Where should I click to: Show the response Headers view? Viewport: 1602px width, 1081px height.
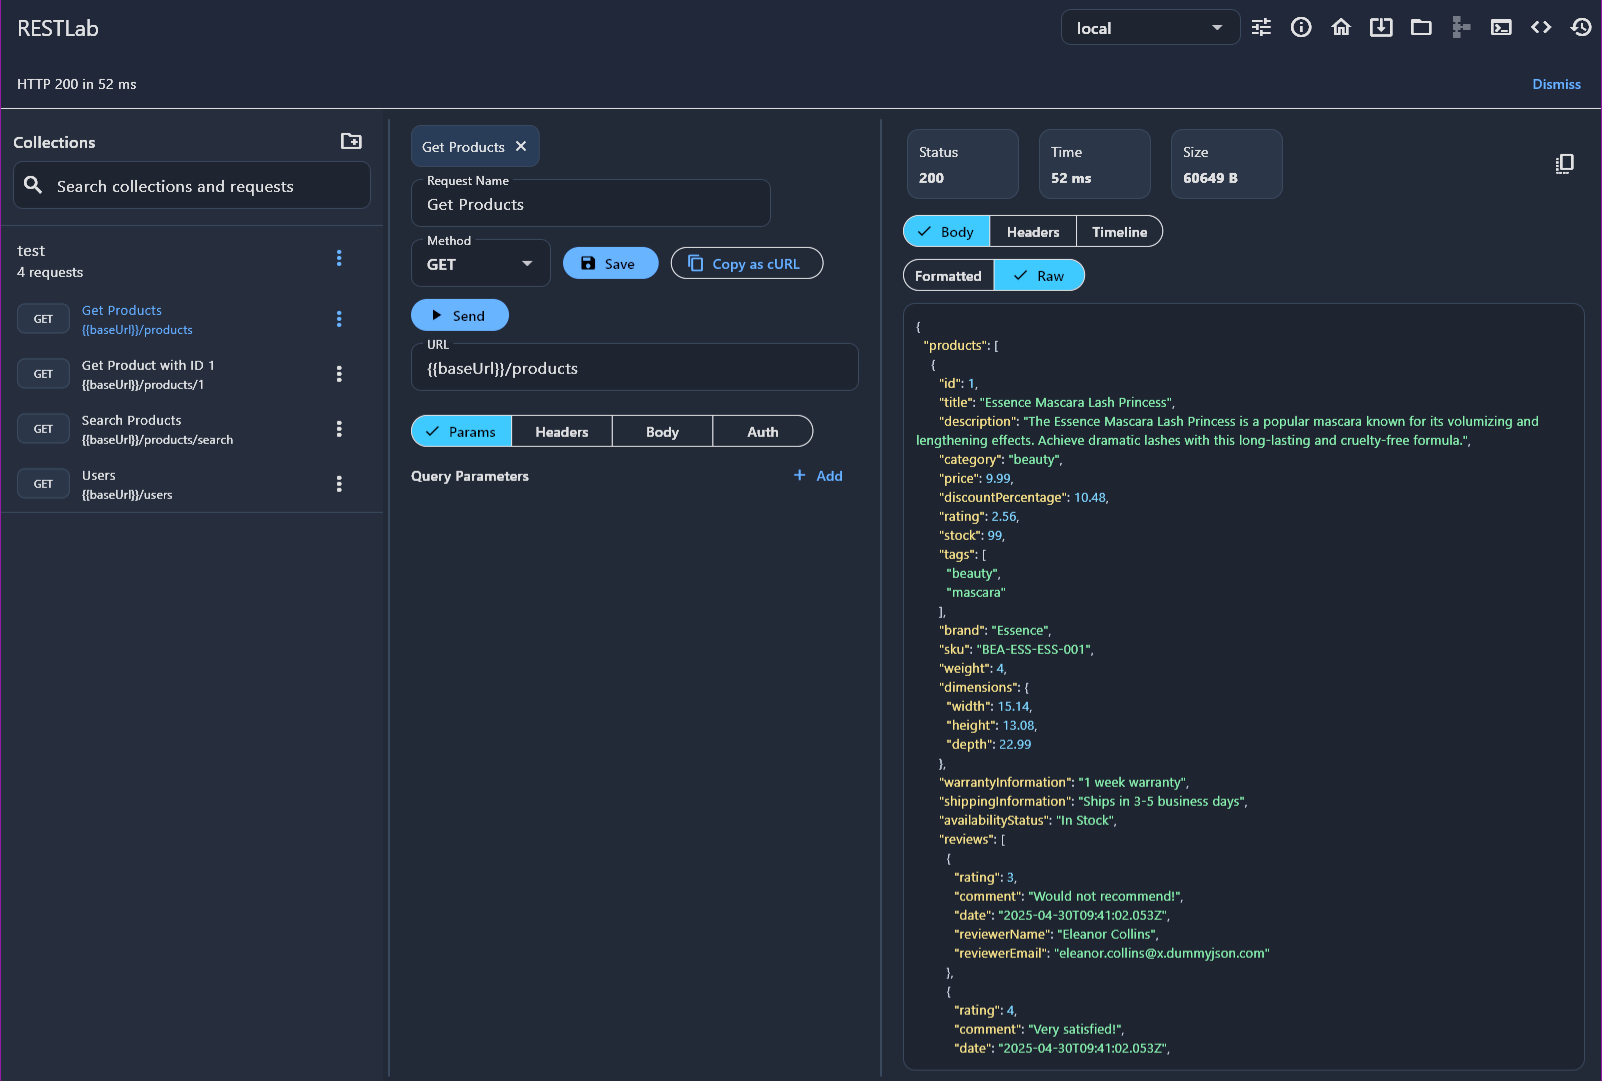1033,232
